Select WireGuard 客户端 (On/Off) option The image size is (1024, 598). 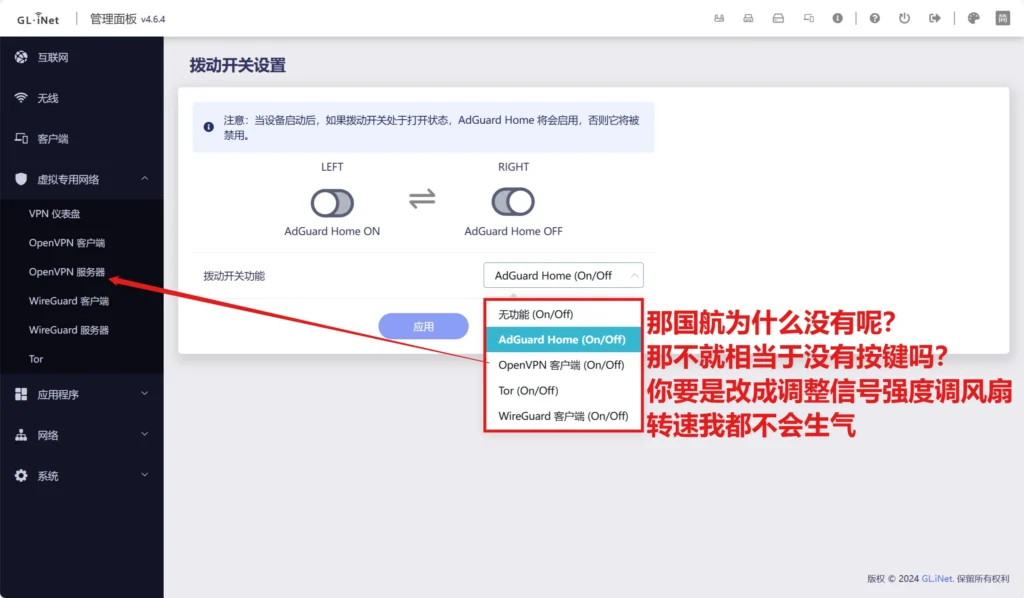pos(563,416)
